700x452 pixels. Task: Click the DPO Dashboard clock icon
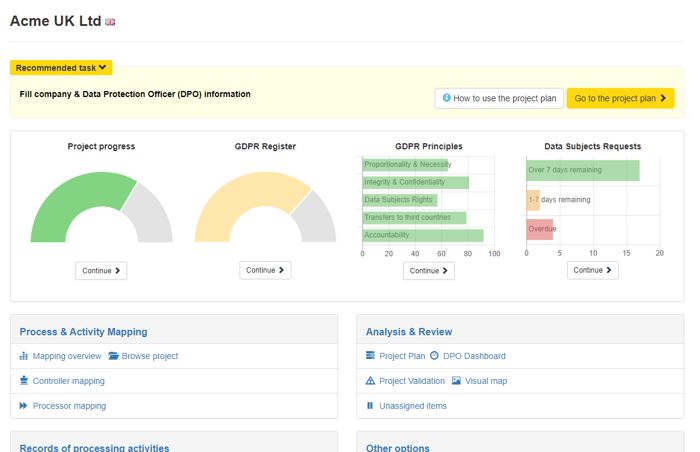[x=434, y=356]
